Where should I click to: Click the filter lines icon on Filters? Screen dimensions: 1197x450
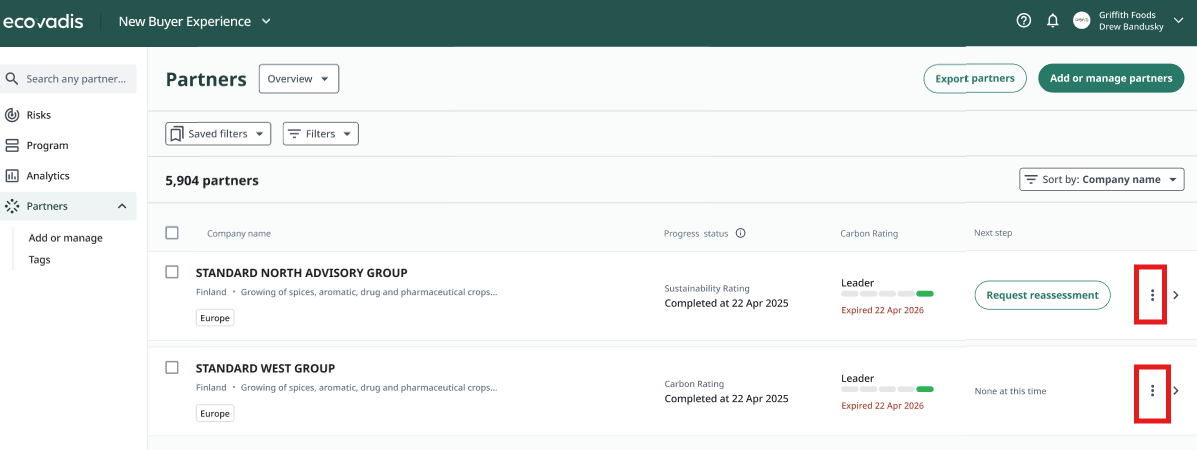point(294,134)
